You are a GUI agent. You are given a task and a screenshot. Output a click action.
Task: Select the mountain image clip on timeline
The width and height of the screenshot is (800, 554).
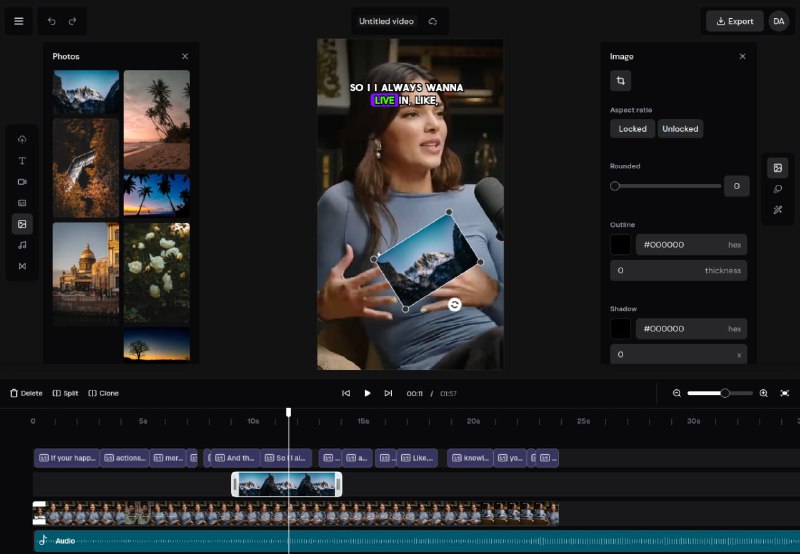[287, 484]
